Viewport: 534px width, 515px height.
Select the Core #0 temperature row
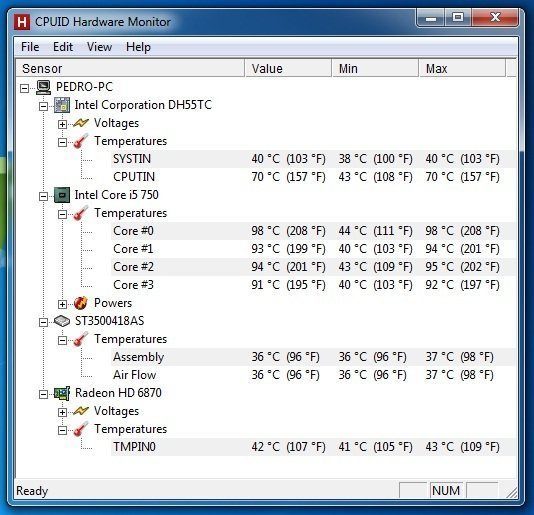313,231
